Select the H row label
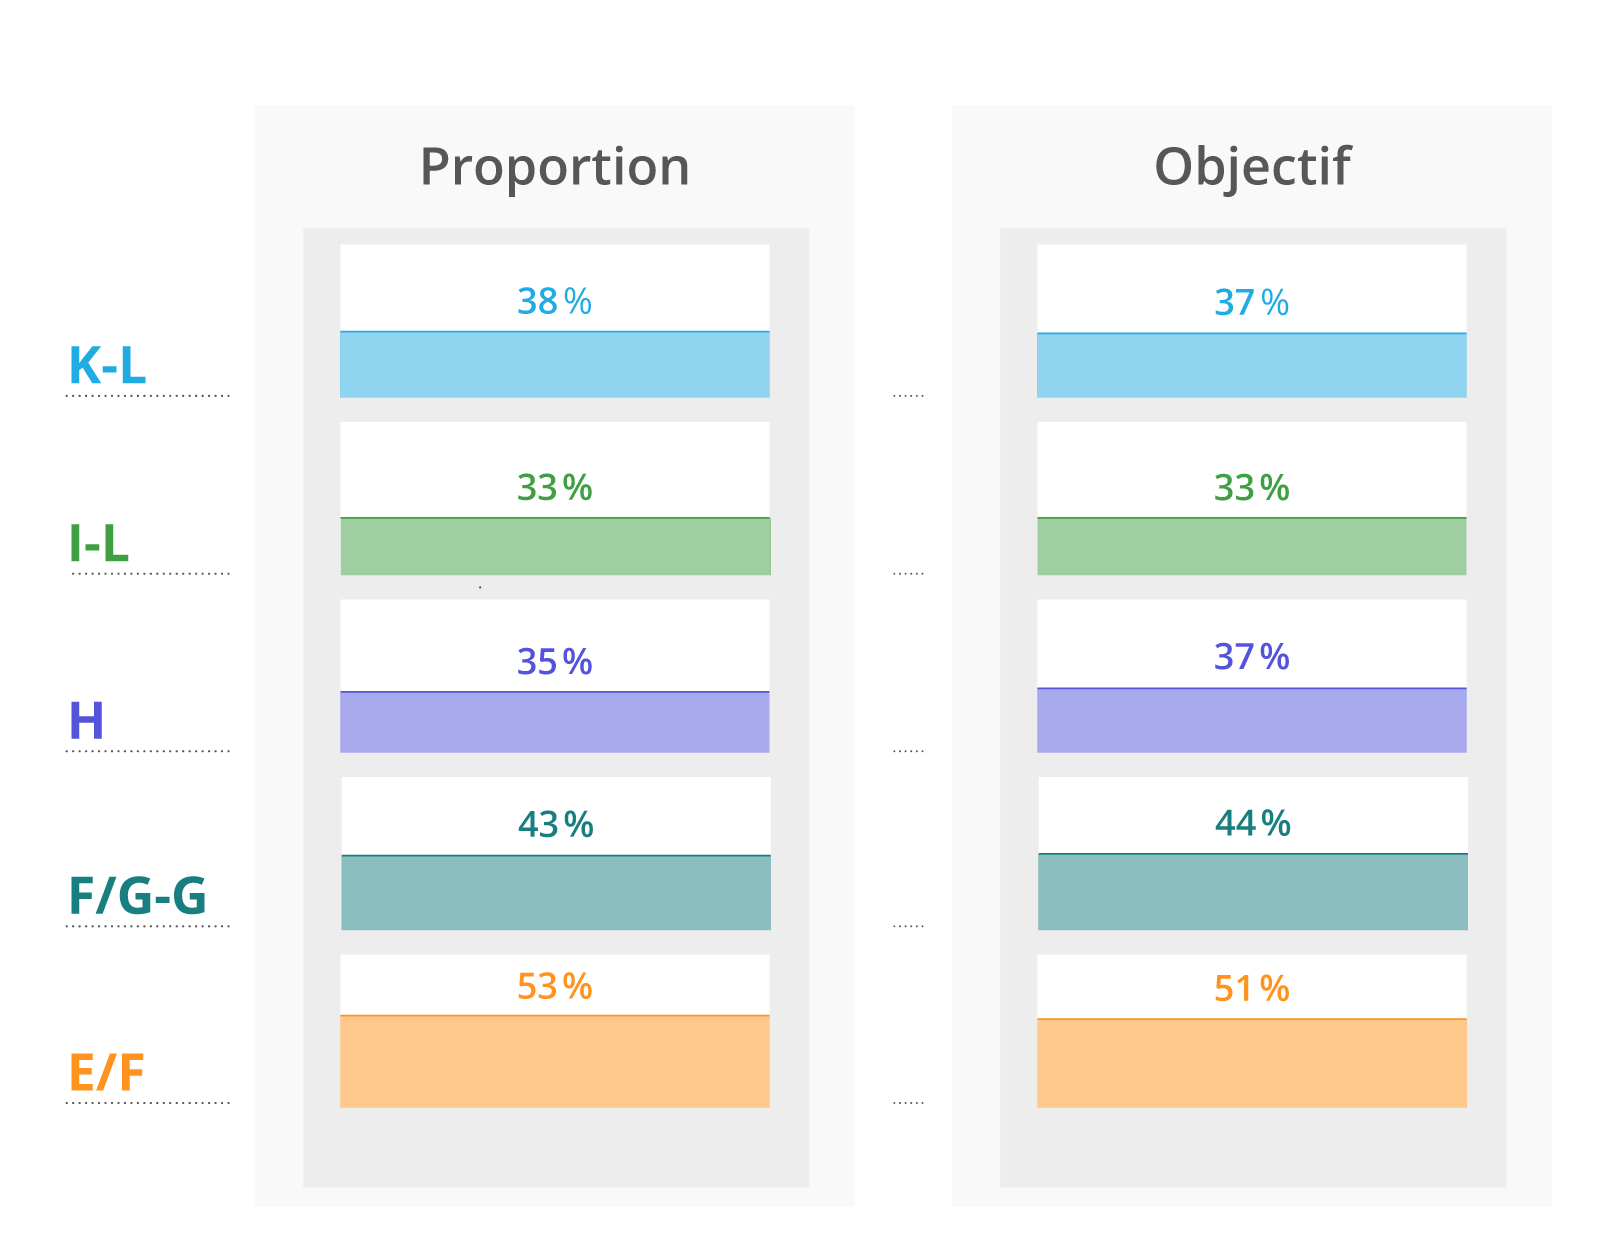The height and width of the screenshot is (1260, 1600). 86,721
